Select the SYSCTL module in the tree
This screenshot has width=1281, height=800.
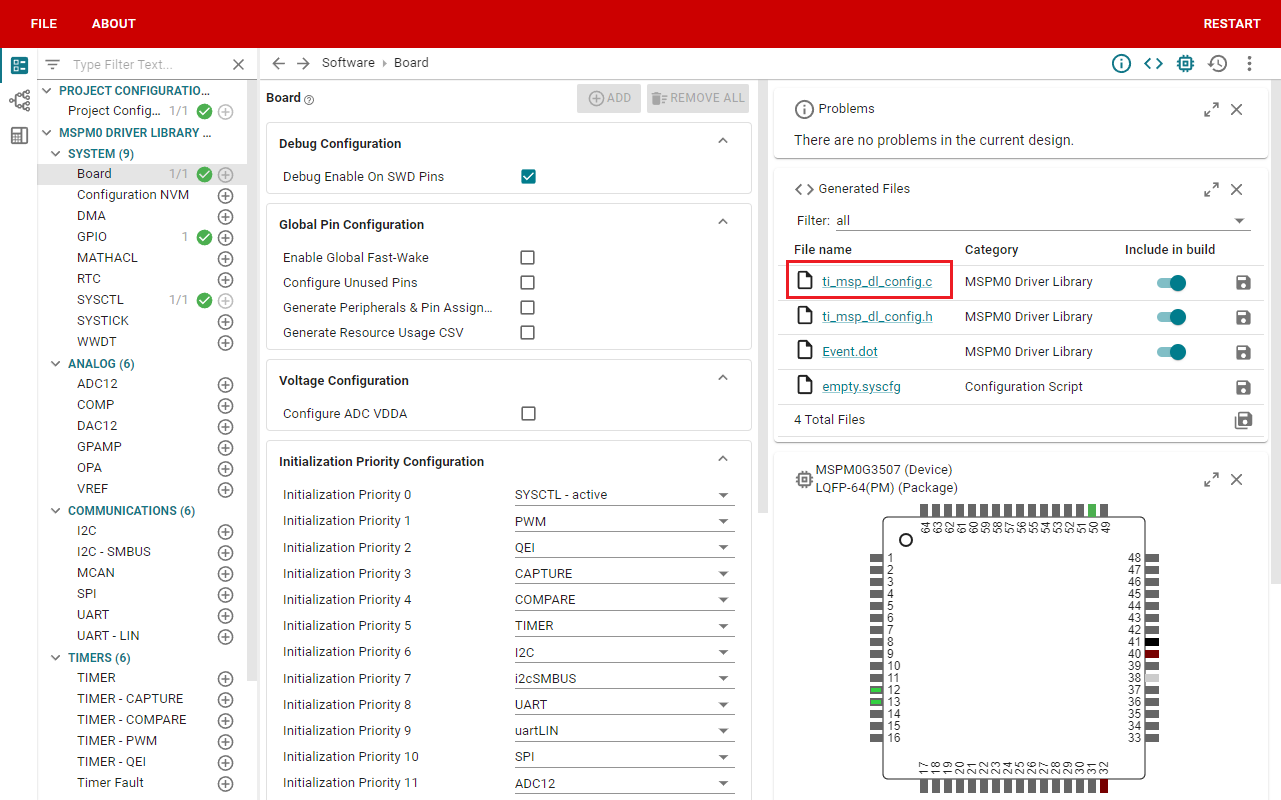coord(101,300)
